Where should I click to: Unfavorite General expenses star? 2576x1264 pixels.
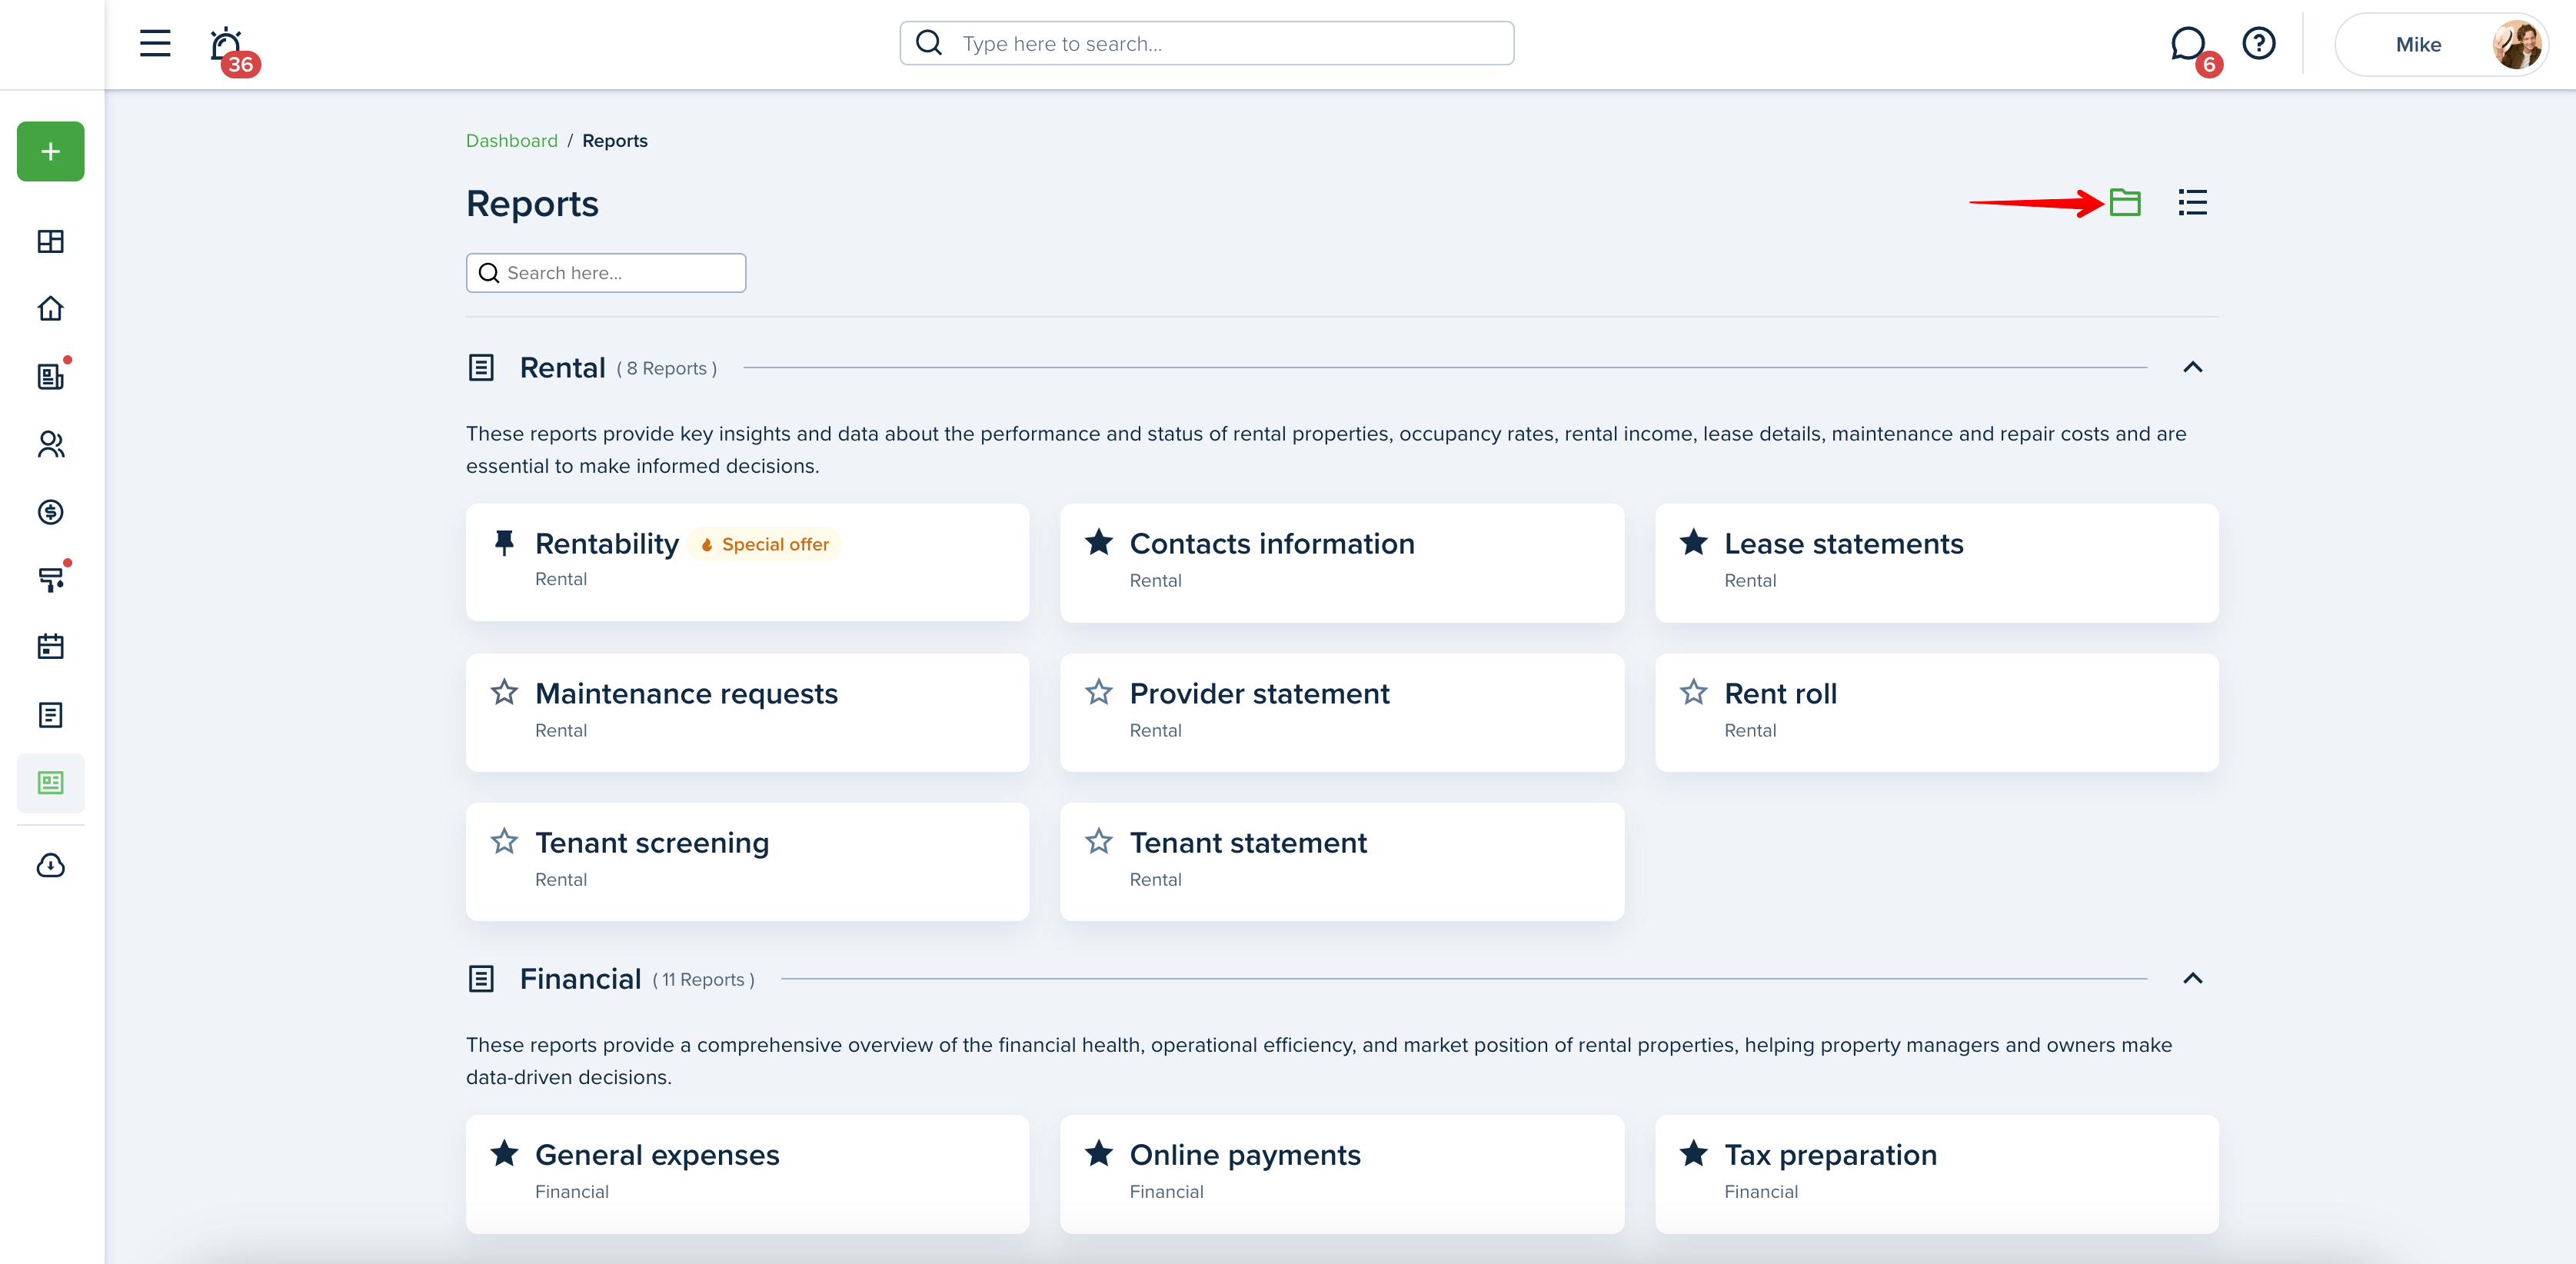pos(504,1153)
